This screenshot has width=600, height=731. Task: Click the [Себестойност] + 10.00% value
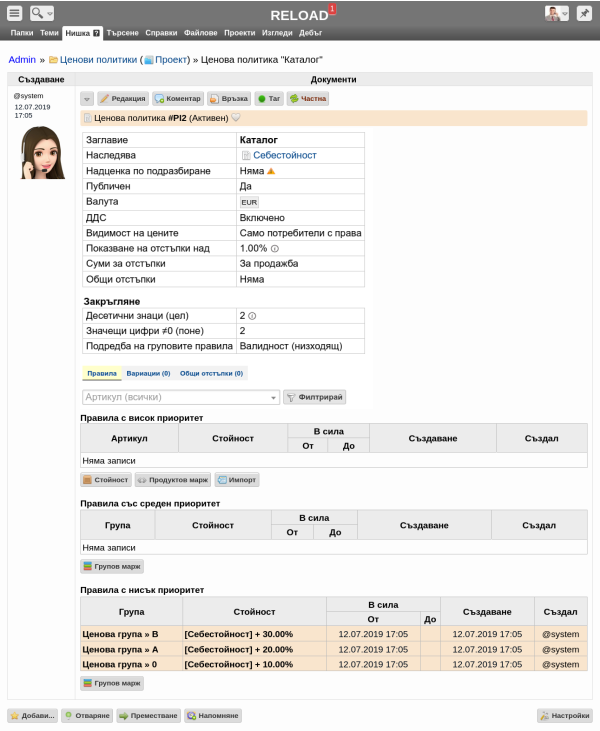click(239, 664)
